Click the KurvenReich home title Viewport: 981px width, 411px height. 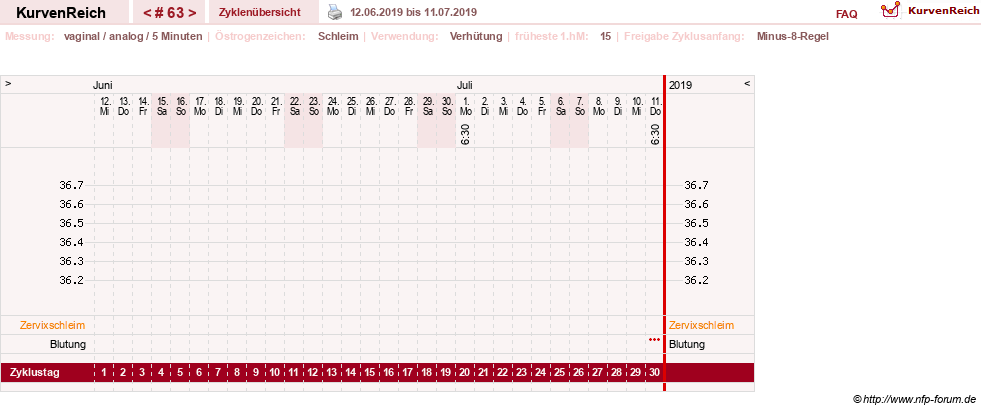tap(61, 13)
